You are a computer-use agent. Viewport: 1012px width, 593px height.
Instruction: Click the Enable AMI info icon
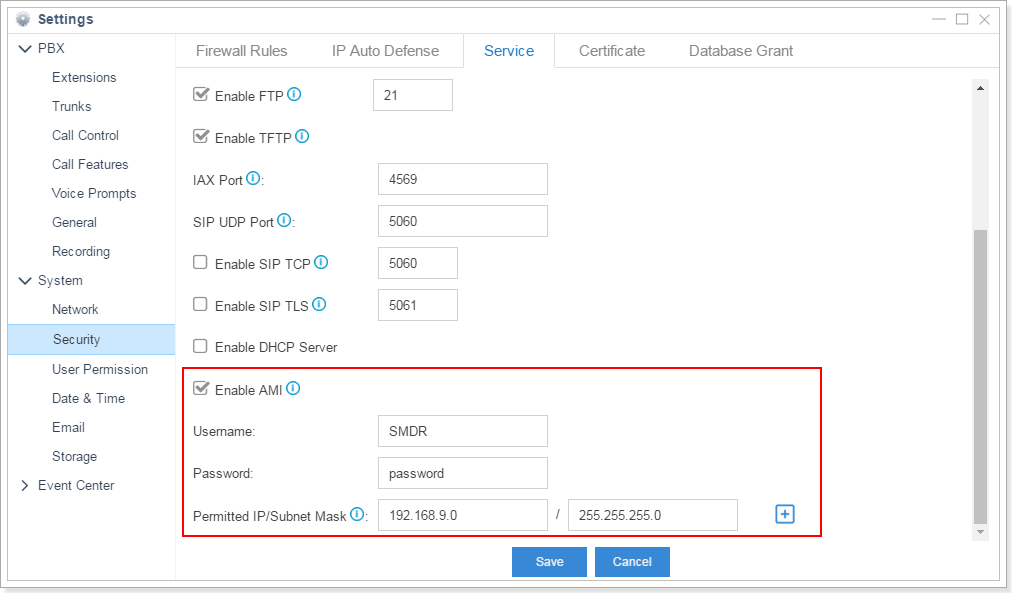pyautogui.click(x=293, y=389)
